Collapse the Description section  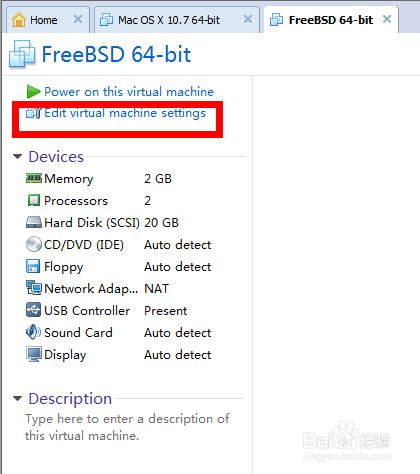click(x=17, y=398)
